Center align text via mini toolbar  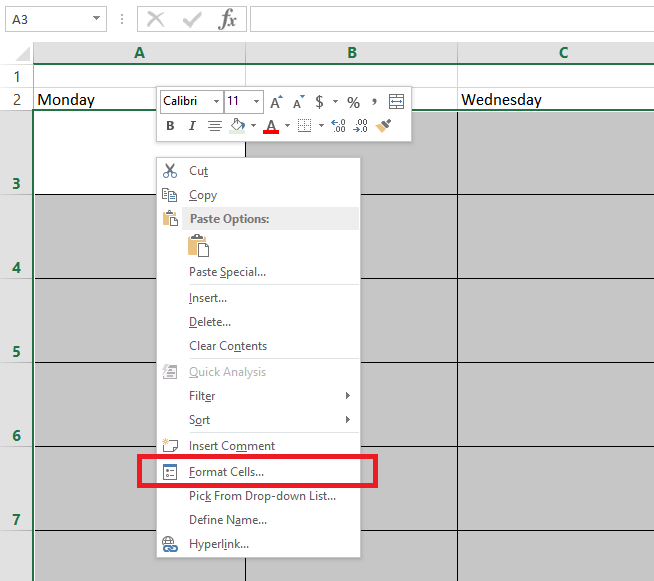point(215,126)
